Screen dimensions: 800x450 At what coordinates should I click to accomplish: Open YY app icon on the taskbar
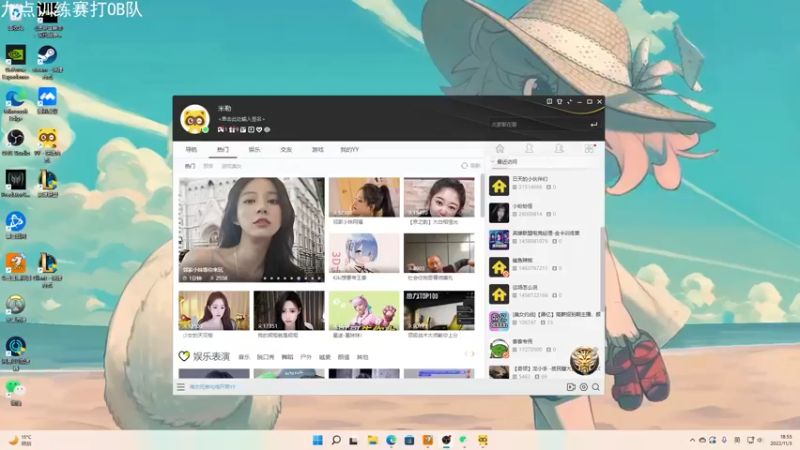(483, 440)
